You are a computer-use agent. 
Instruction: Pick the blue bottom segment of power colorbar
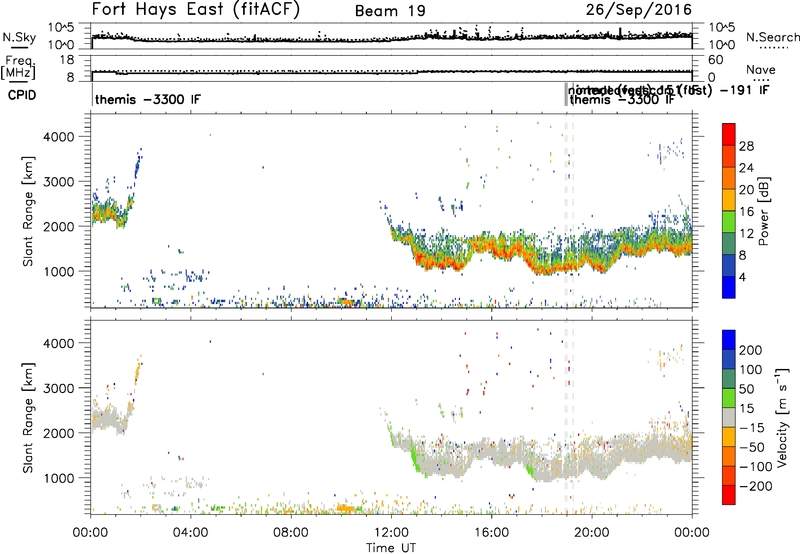click(x=729, y=288)
